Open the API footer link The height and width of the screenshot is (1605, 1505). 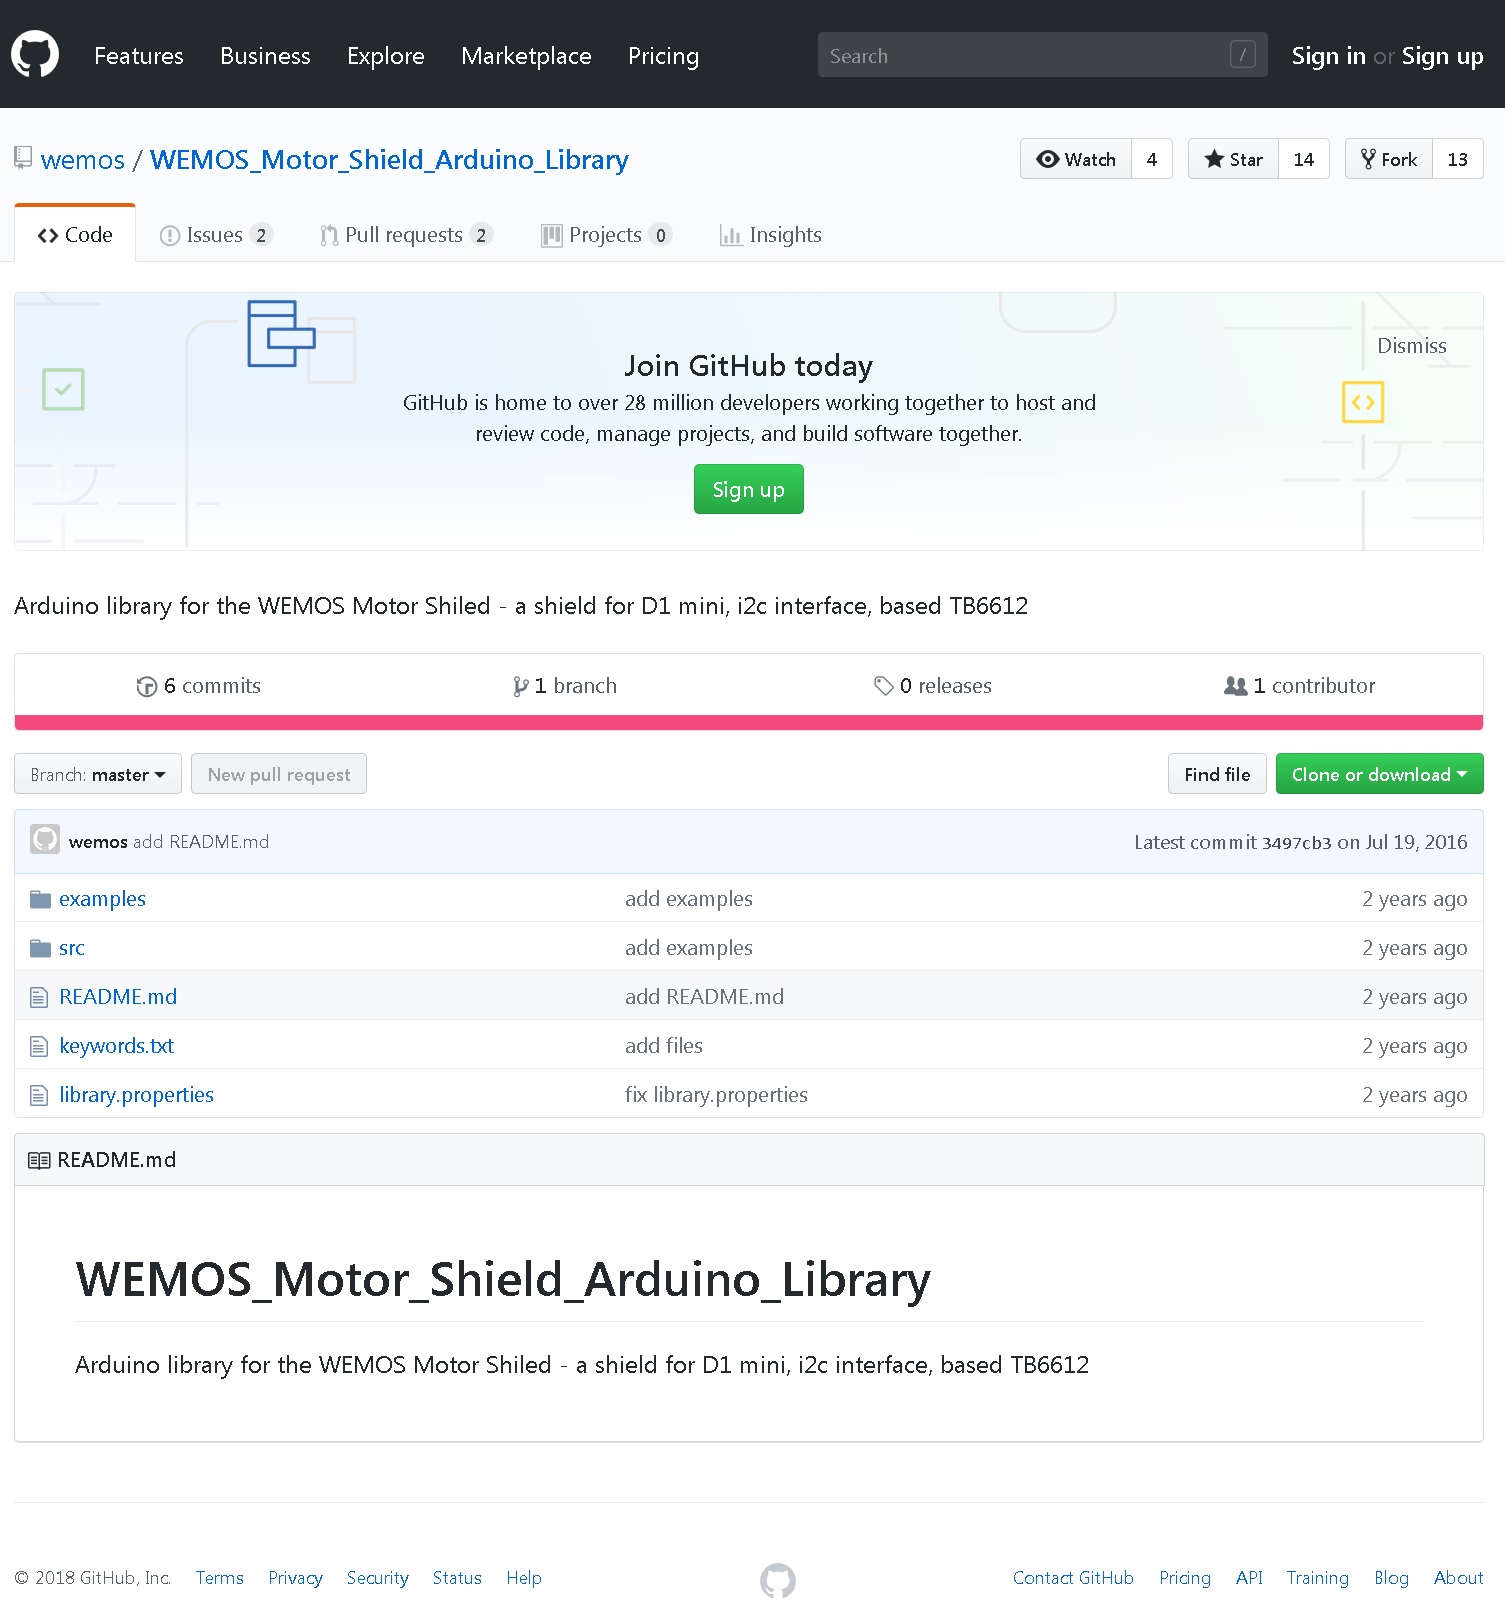(x=1249, y=1578)
